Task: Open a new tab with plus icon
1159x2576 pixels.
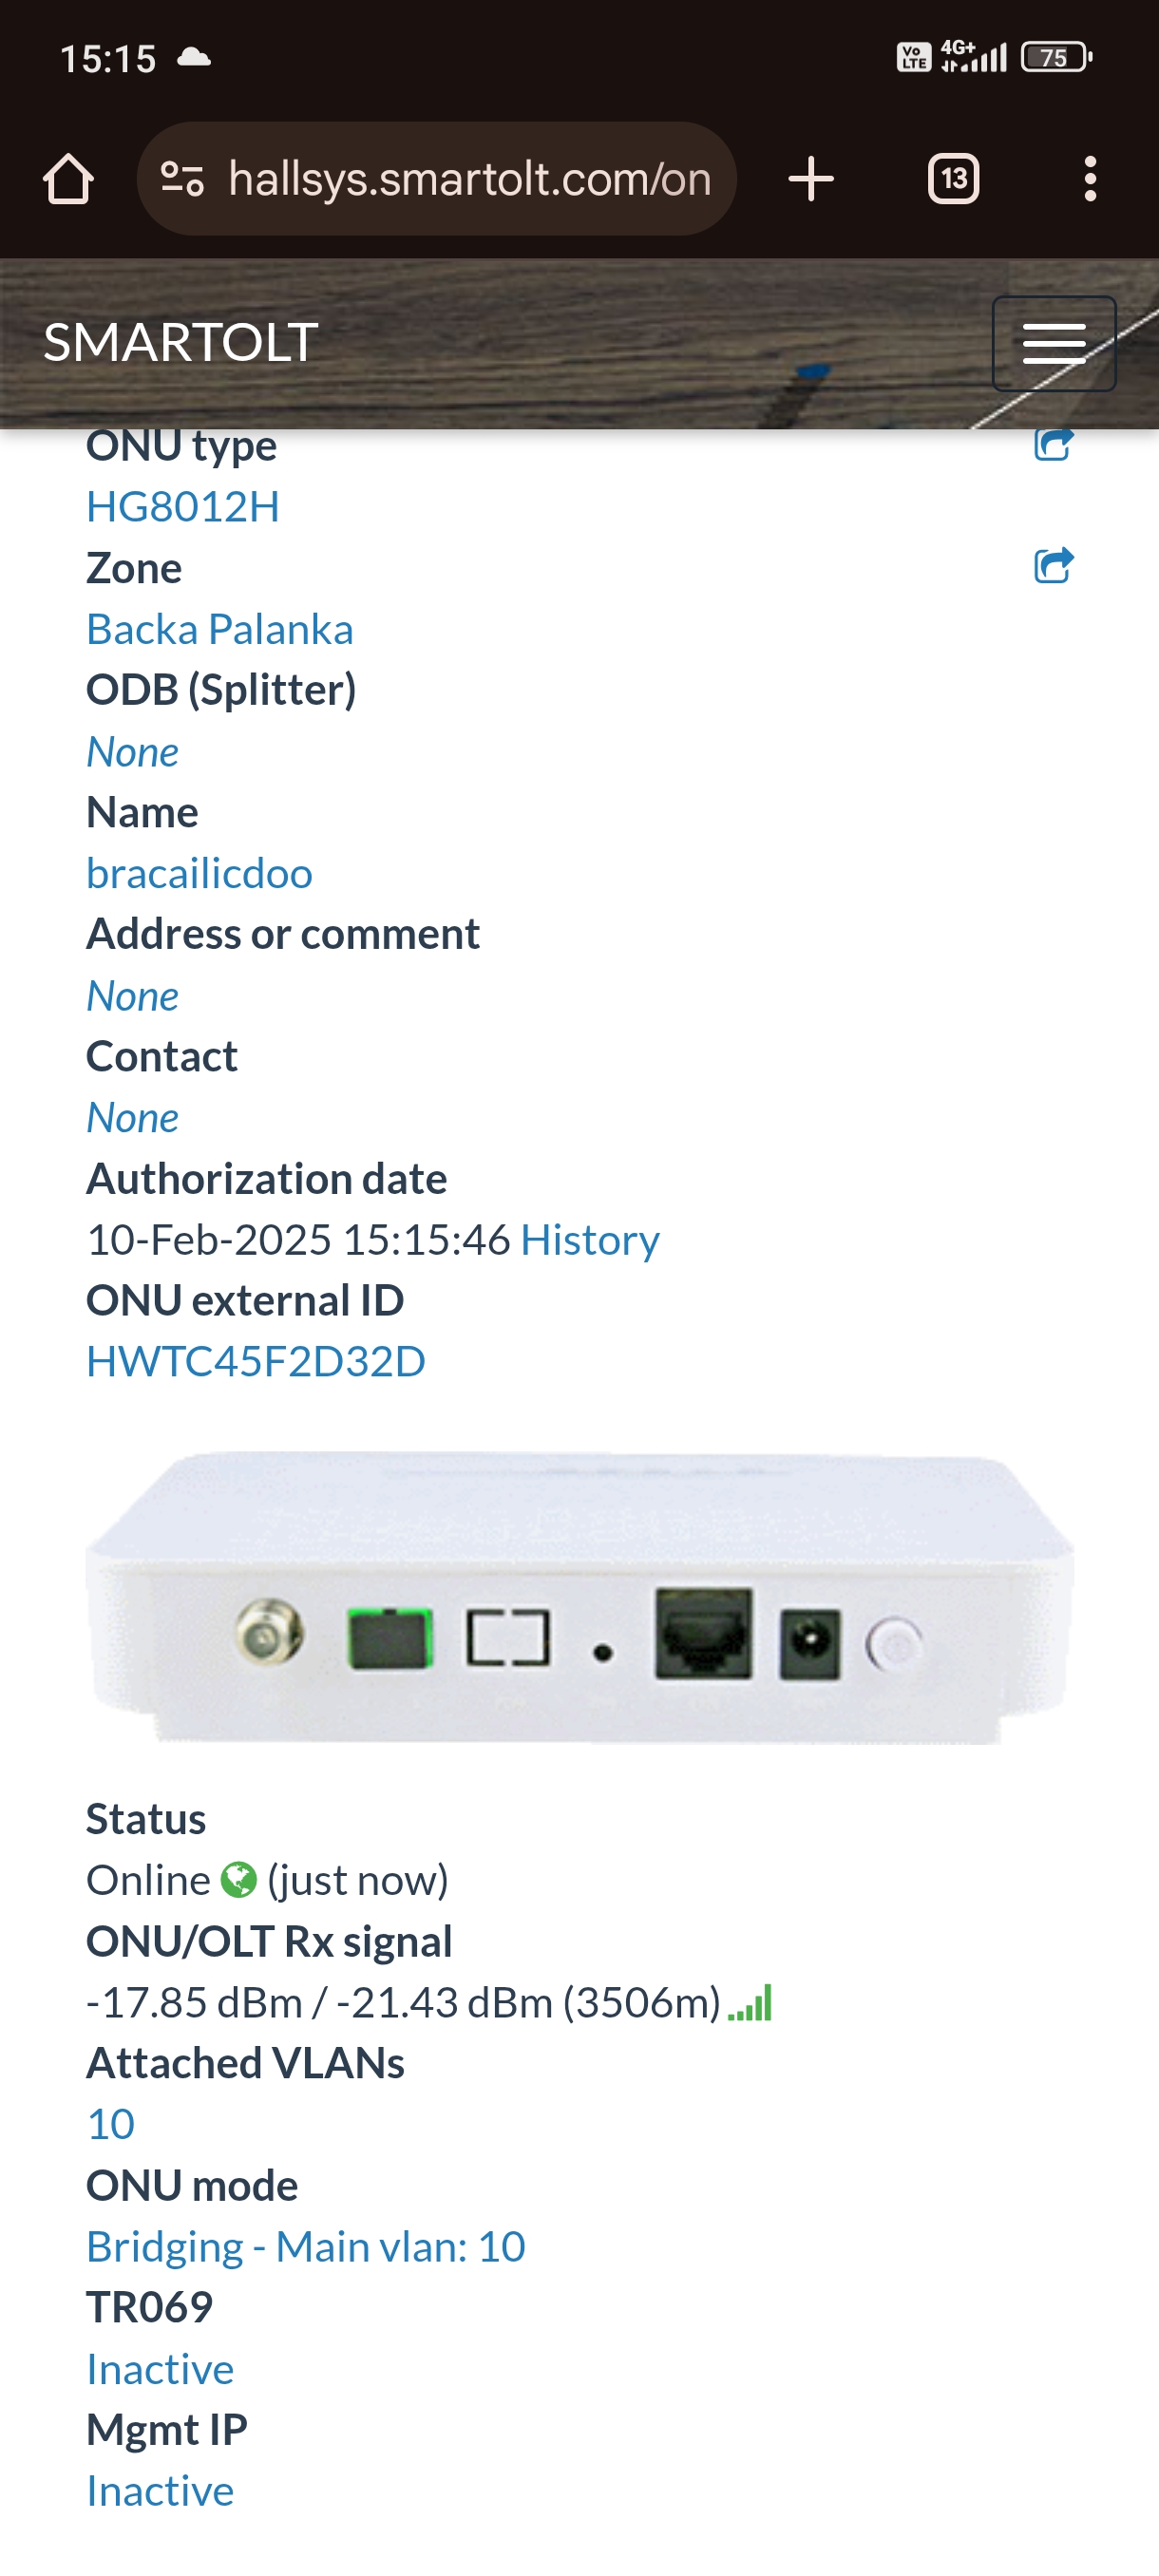Action: point(811,179)
